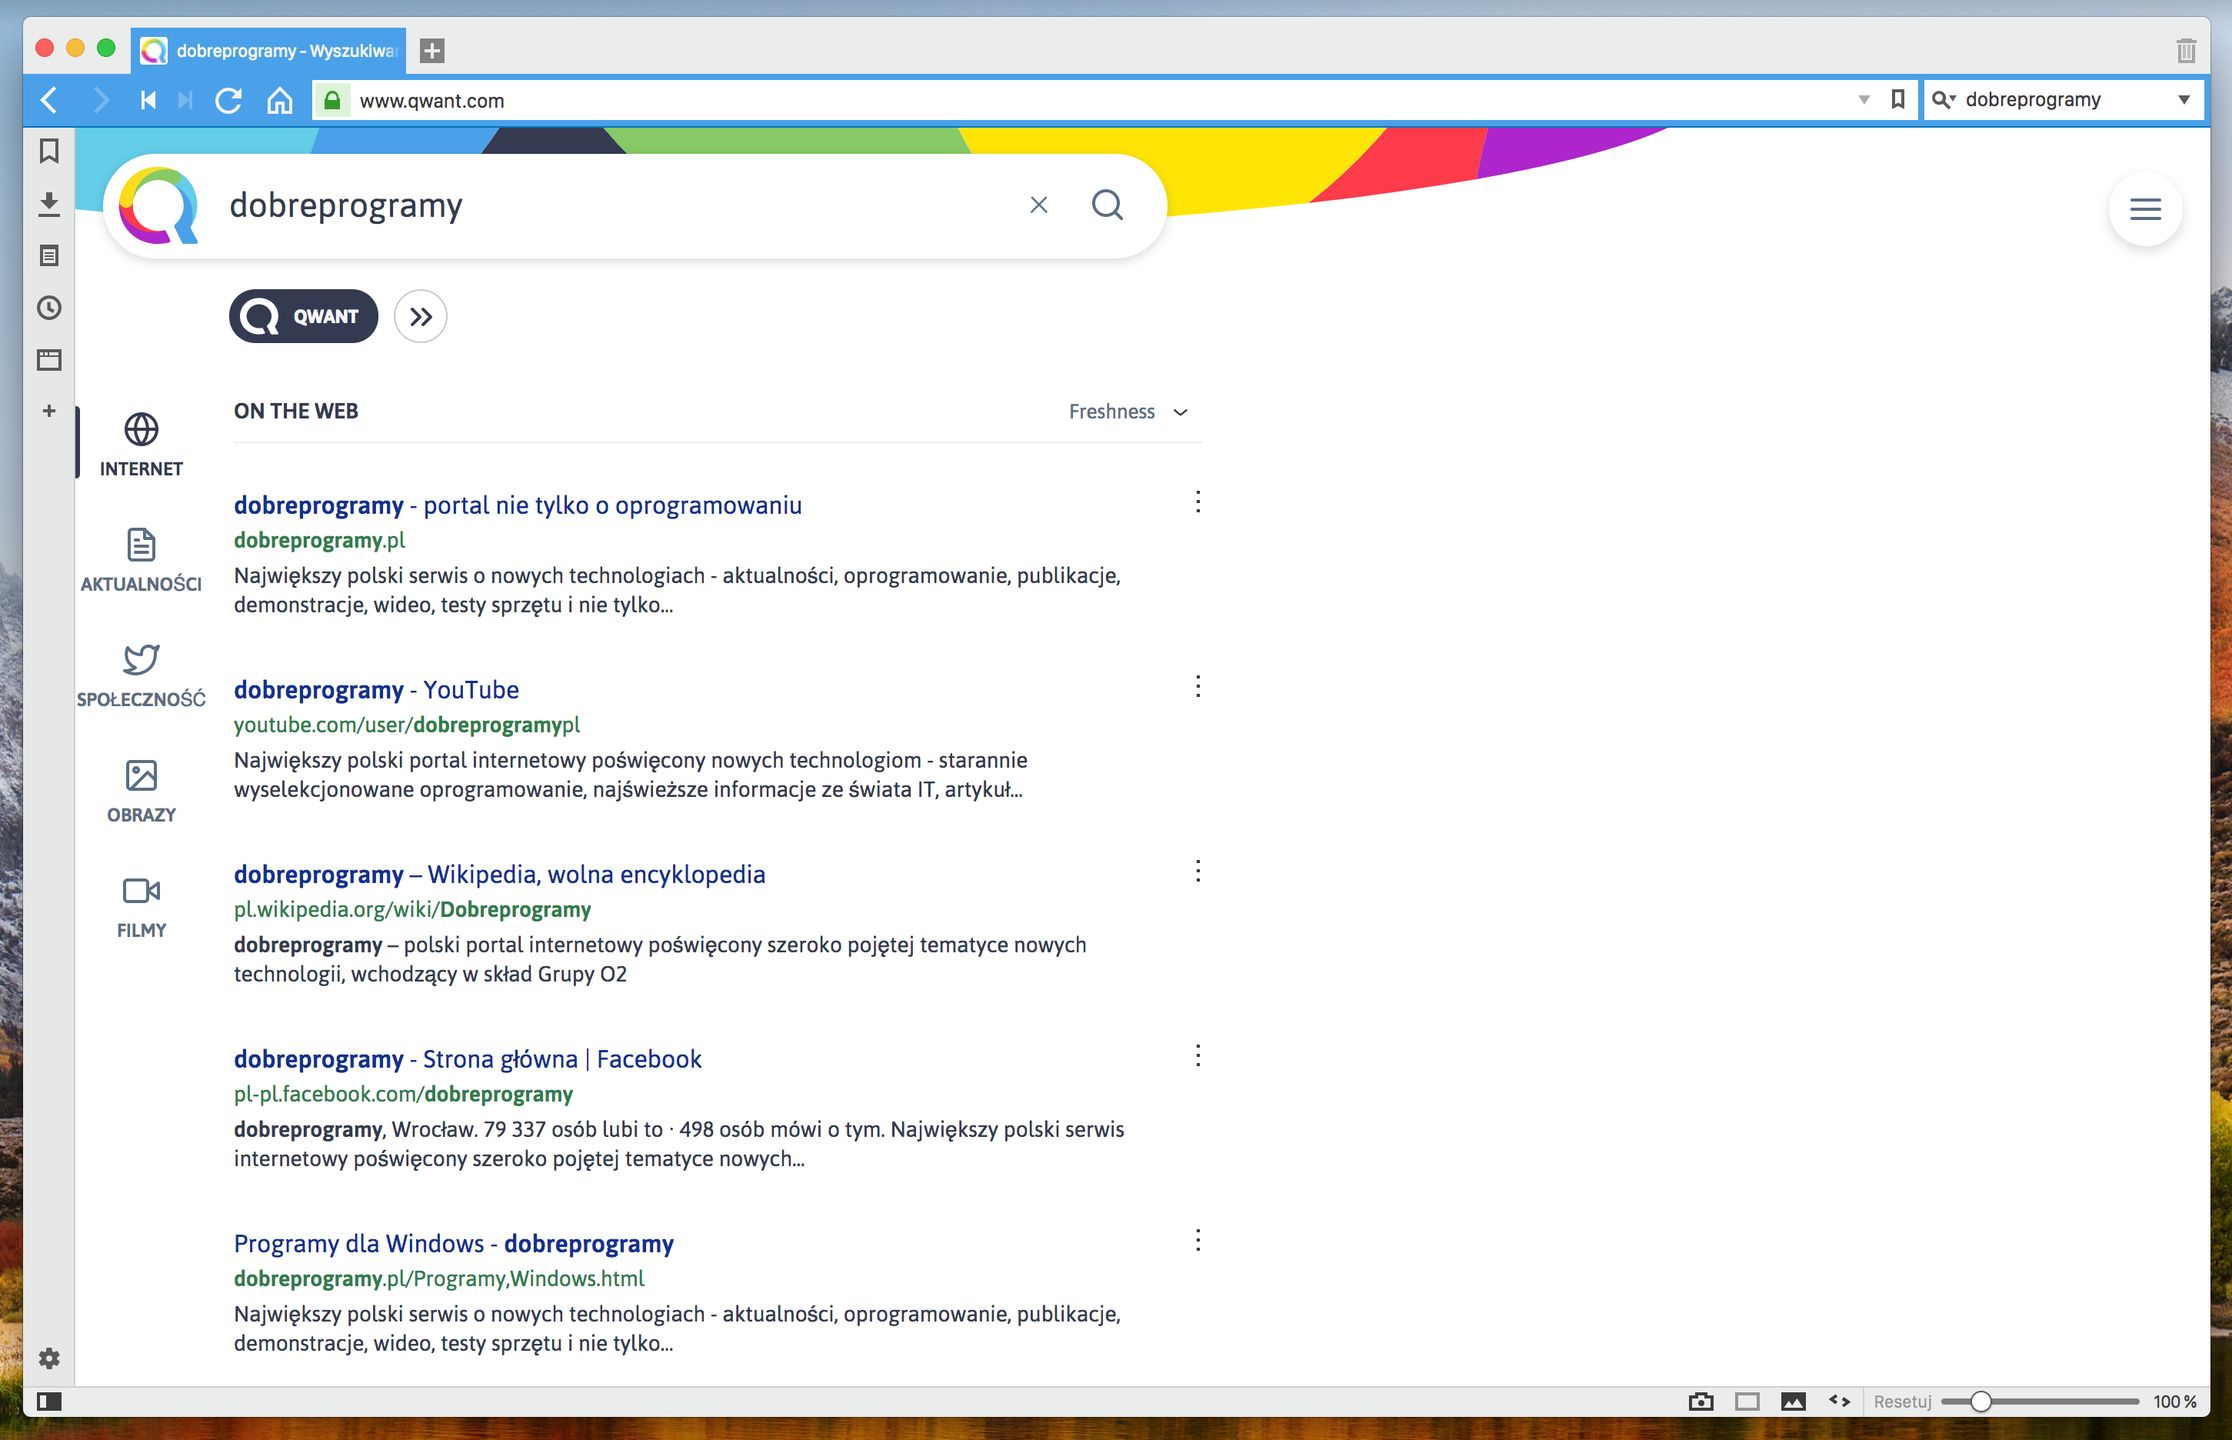Open the Bookmarks panel icon in sidebar
2232x1440 pixels.
coord(49,151)
